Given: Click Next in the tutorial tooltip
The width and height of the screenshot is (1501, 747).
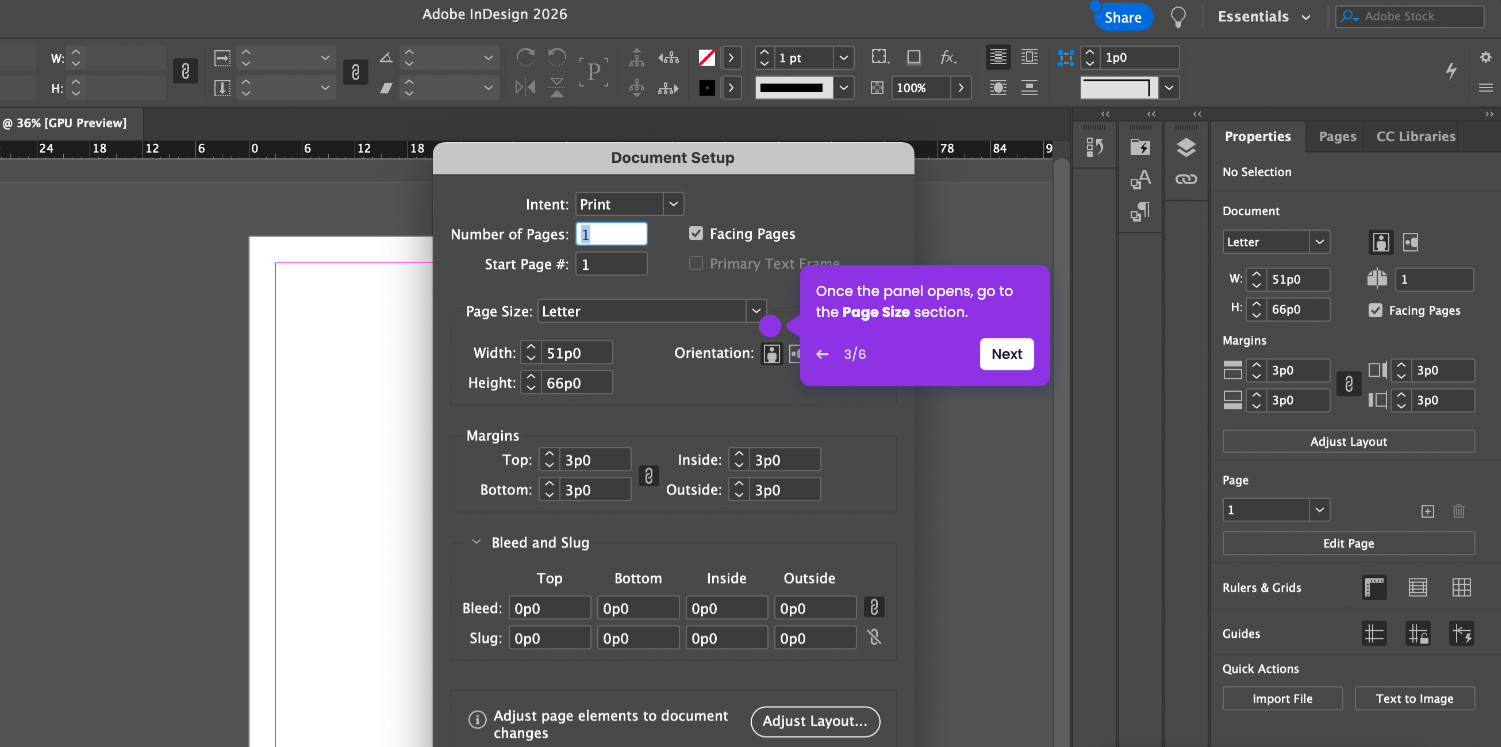Looking at the screenshot, I should pos(1007,354).
